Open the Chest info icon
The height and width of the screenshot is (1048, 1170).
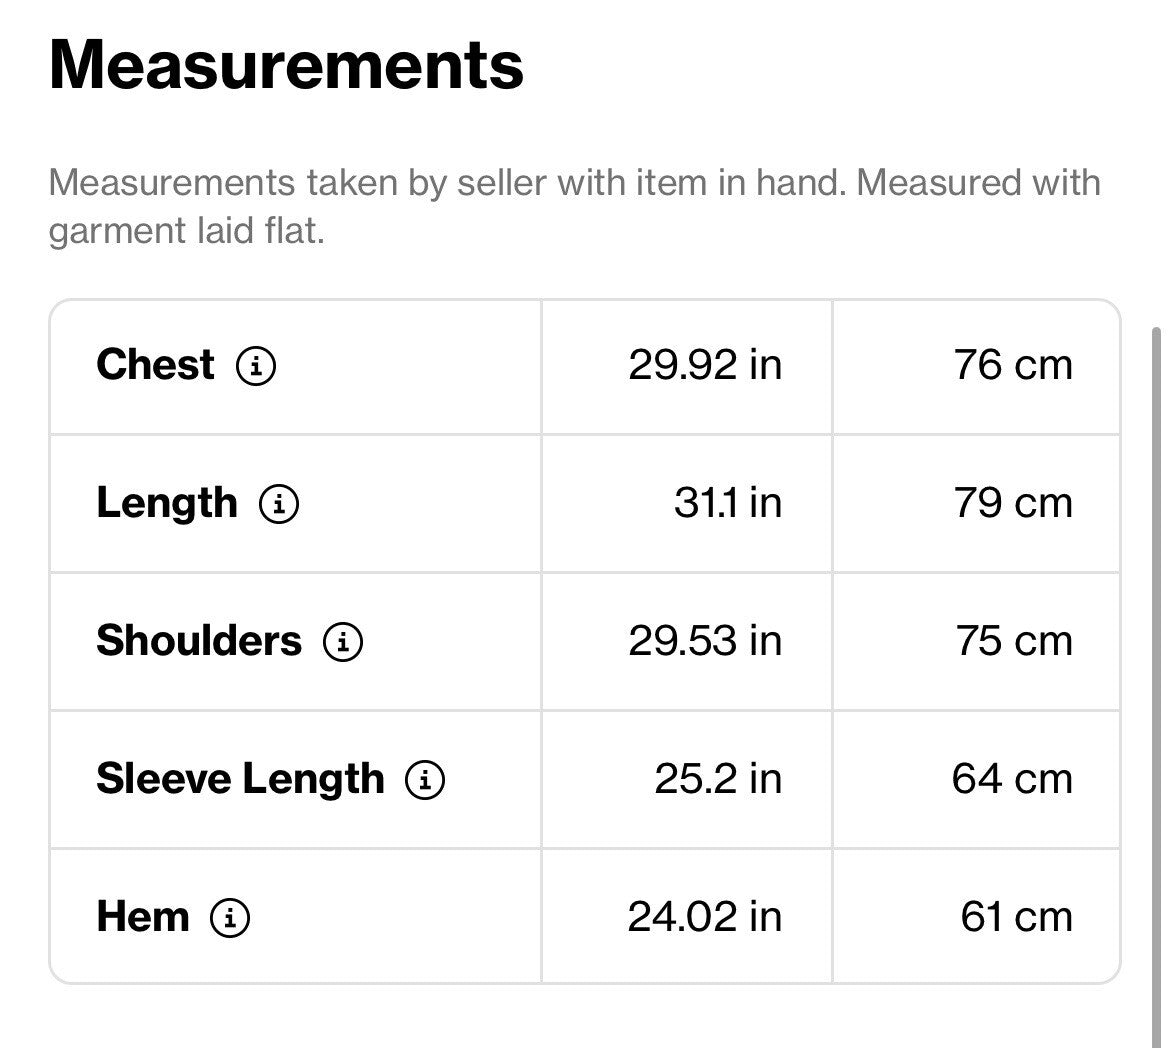[x=256, y=366]
